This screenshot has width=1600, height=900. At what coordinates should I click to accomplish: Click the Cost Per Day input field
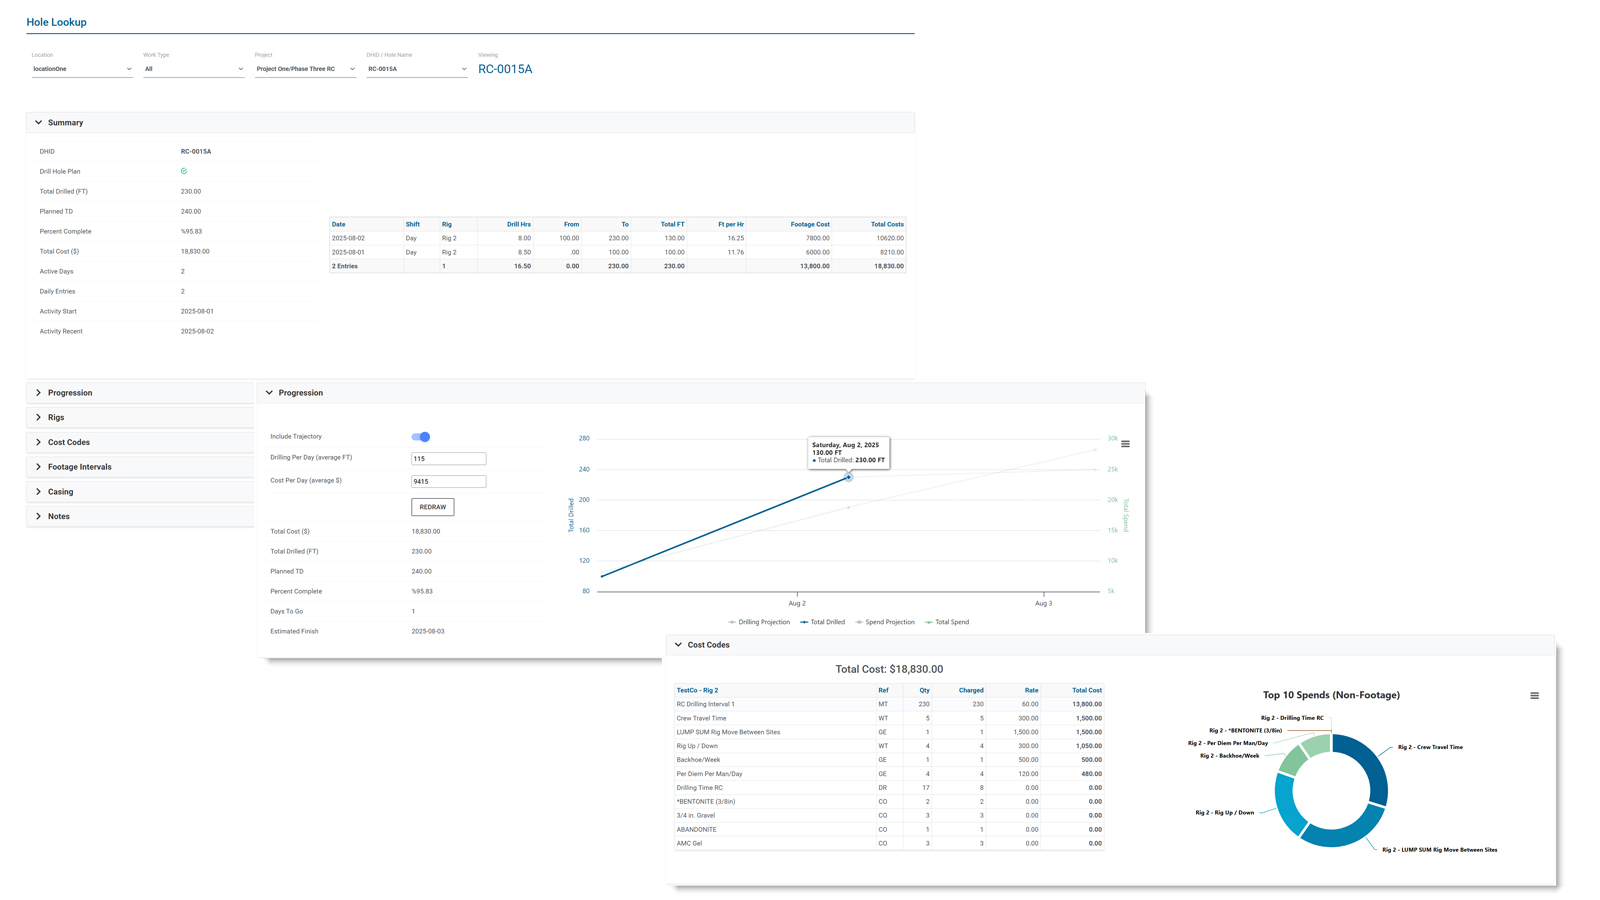pos(448,482)
